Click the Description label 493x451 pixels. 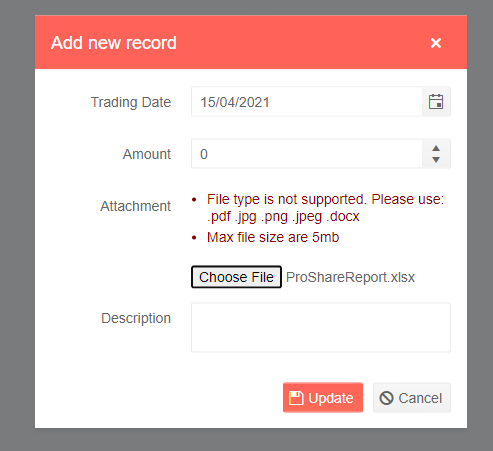coord(136,318)
